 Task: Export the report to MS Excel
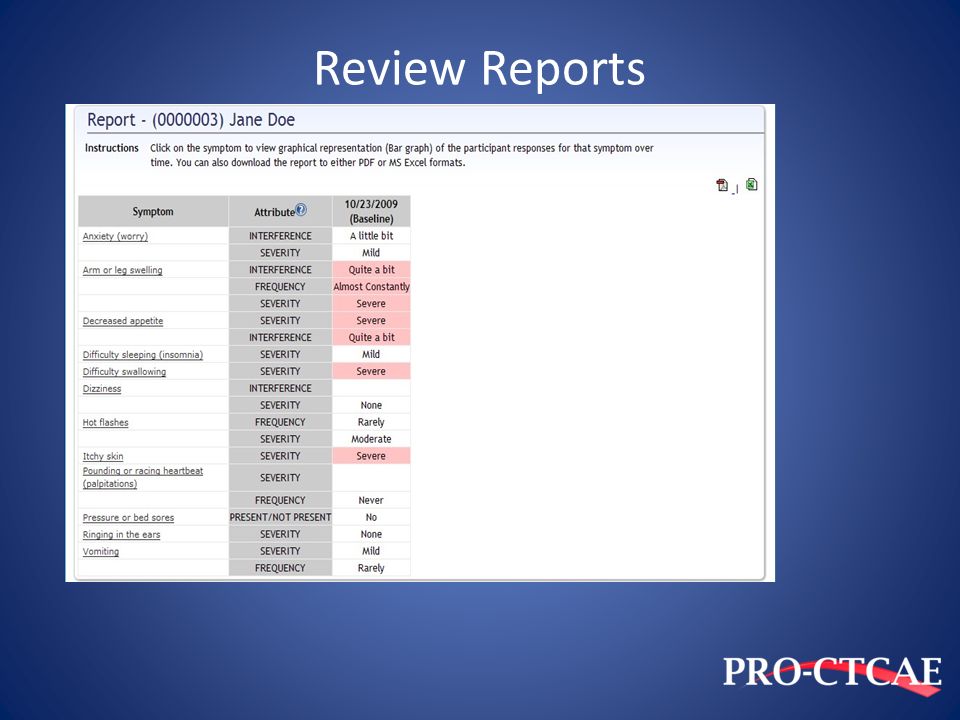click(x=751, y=184)
